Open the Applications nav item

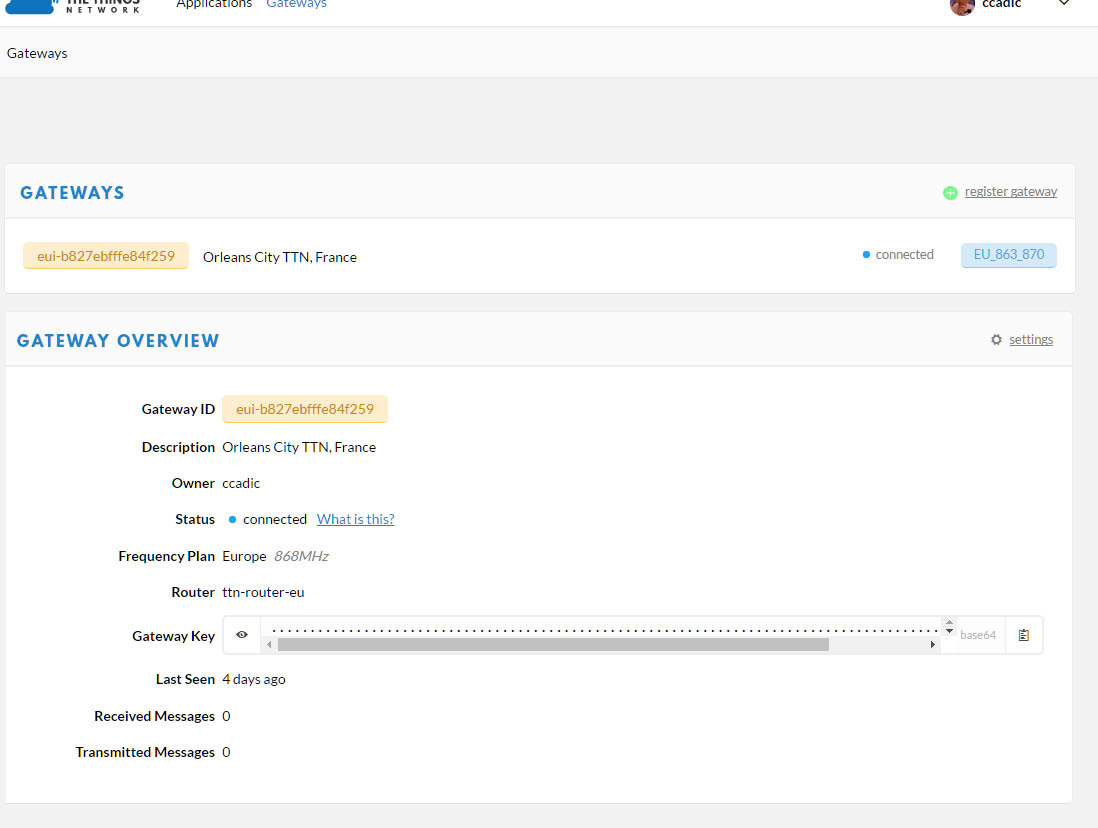214,4
